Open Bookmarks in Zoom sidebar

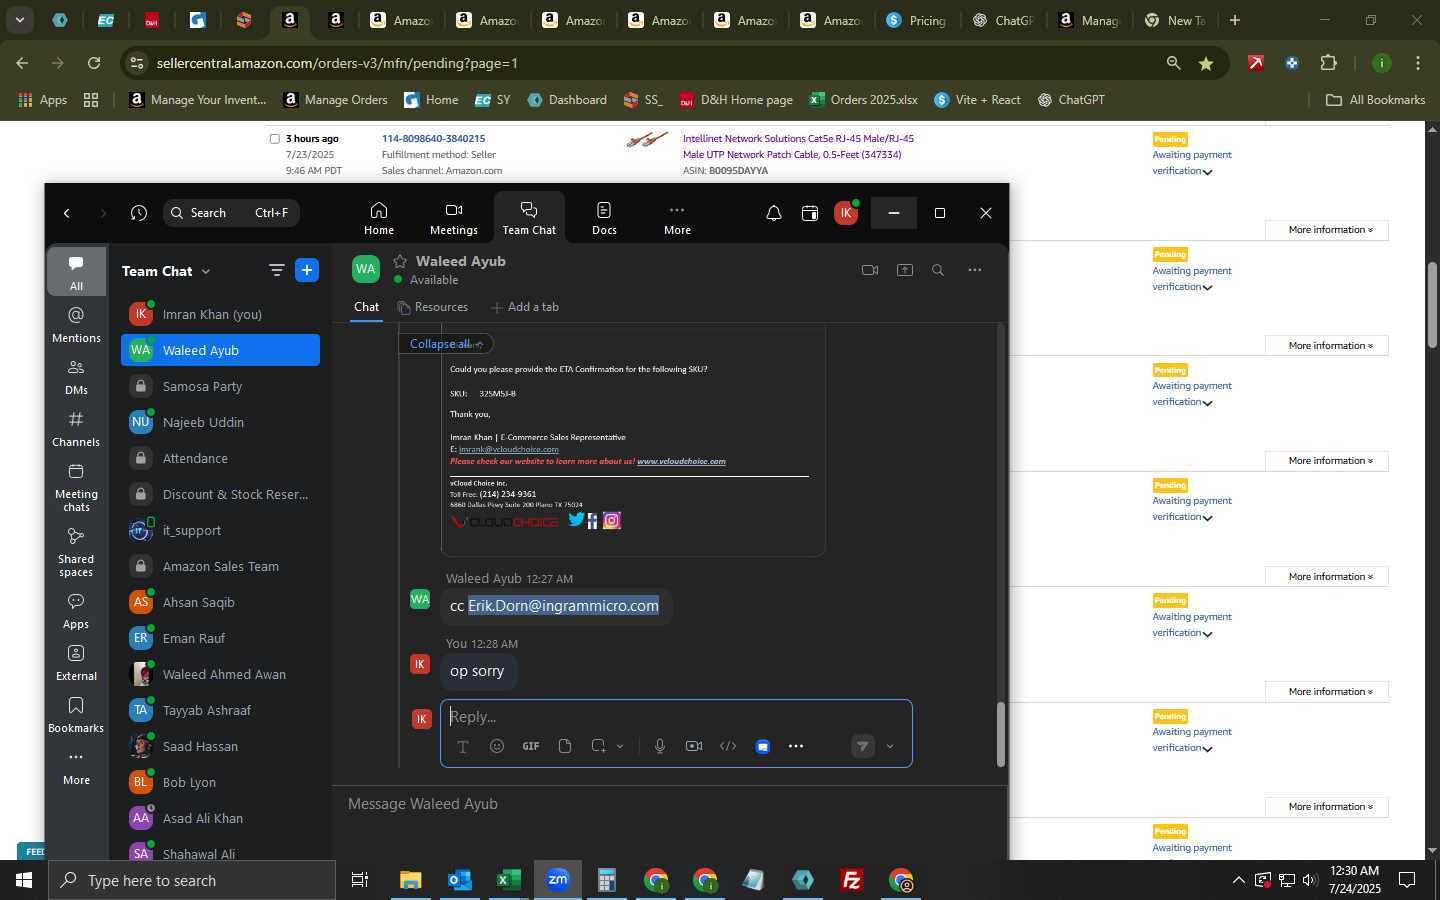coord(77,714)
